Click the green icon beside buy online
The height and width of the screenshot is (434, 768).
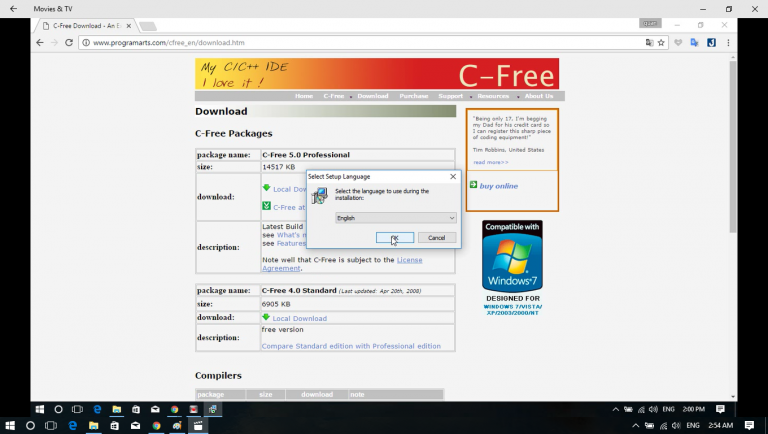pos(473,185)
